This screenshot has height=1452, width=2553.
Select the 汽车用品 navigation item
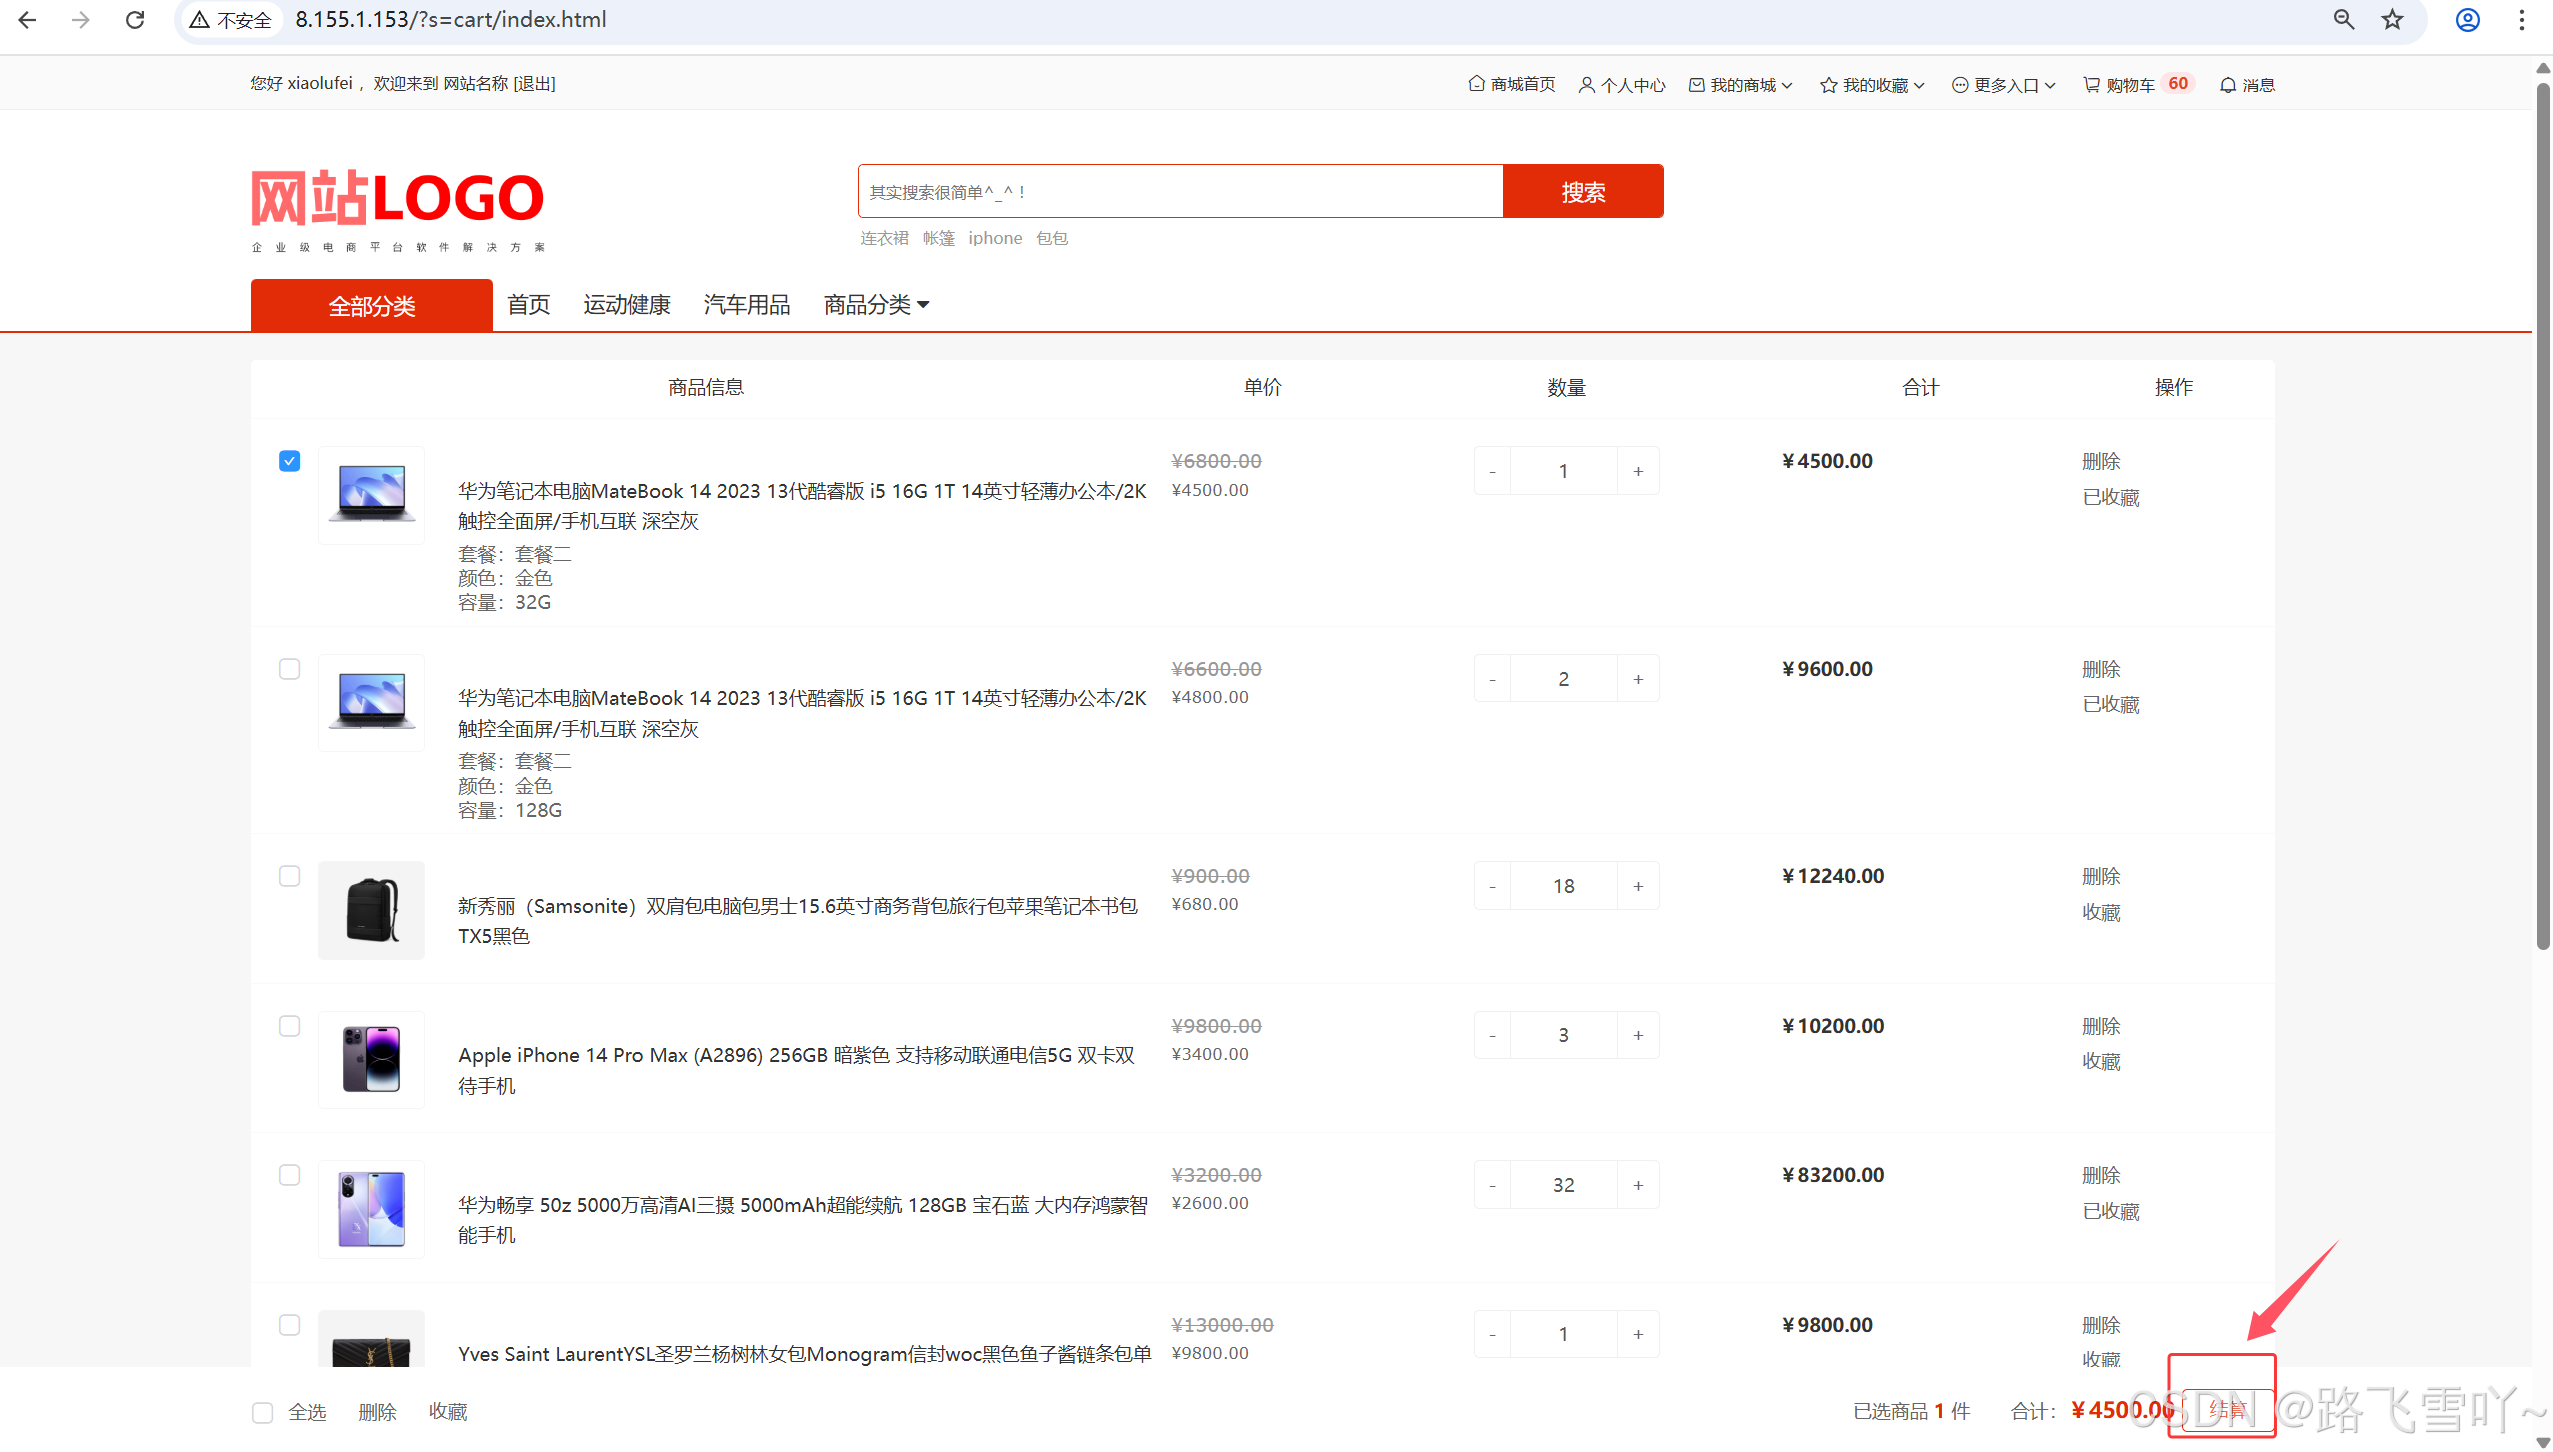(x=747, y=305)
